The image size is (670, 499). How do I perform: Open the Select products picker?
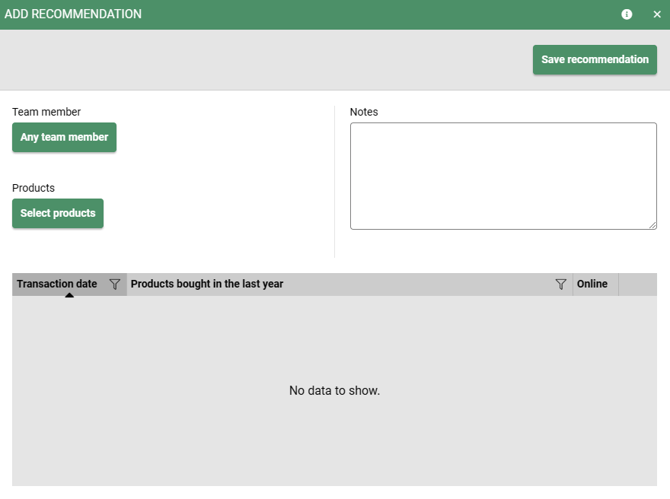point(58,213)
